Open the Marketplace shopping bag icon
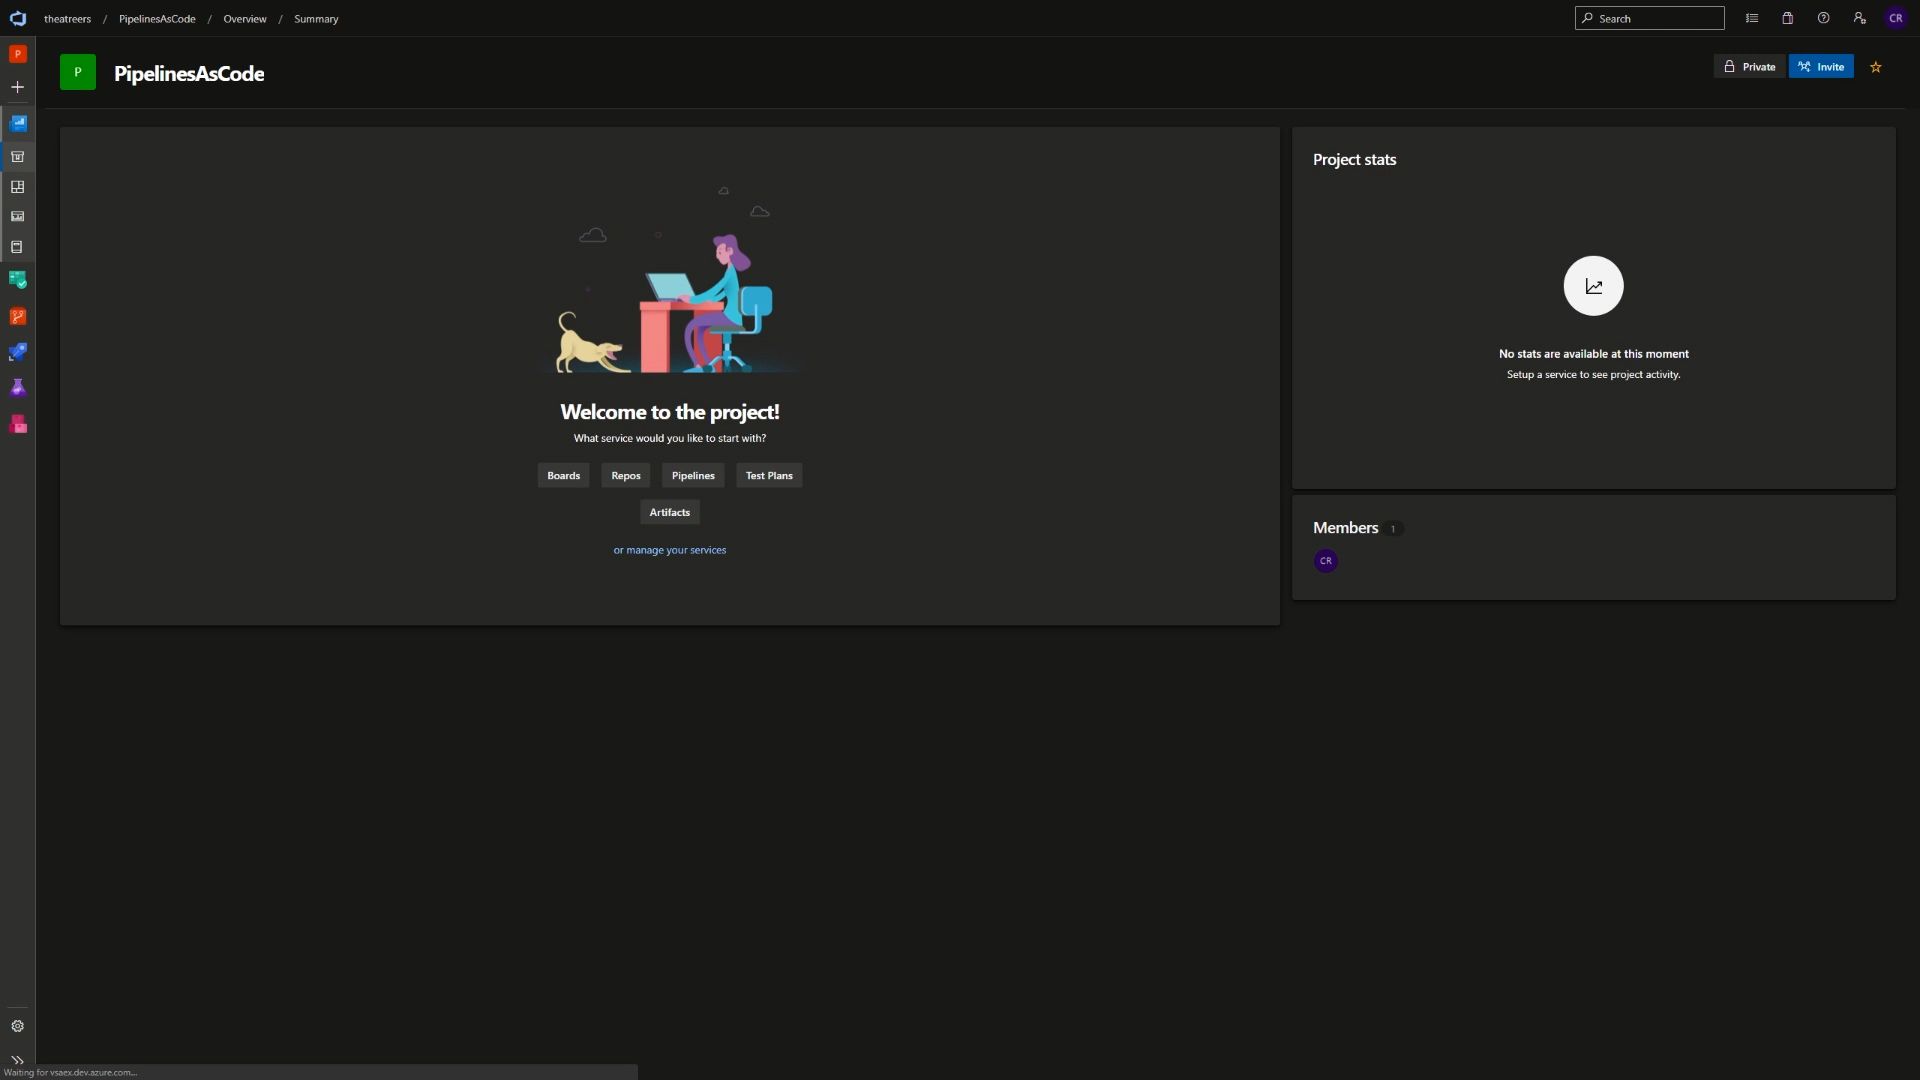The height and width of the screenshot is (1080, 1920). (1787, 17)
